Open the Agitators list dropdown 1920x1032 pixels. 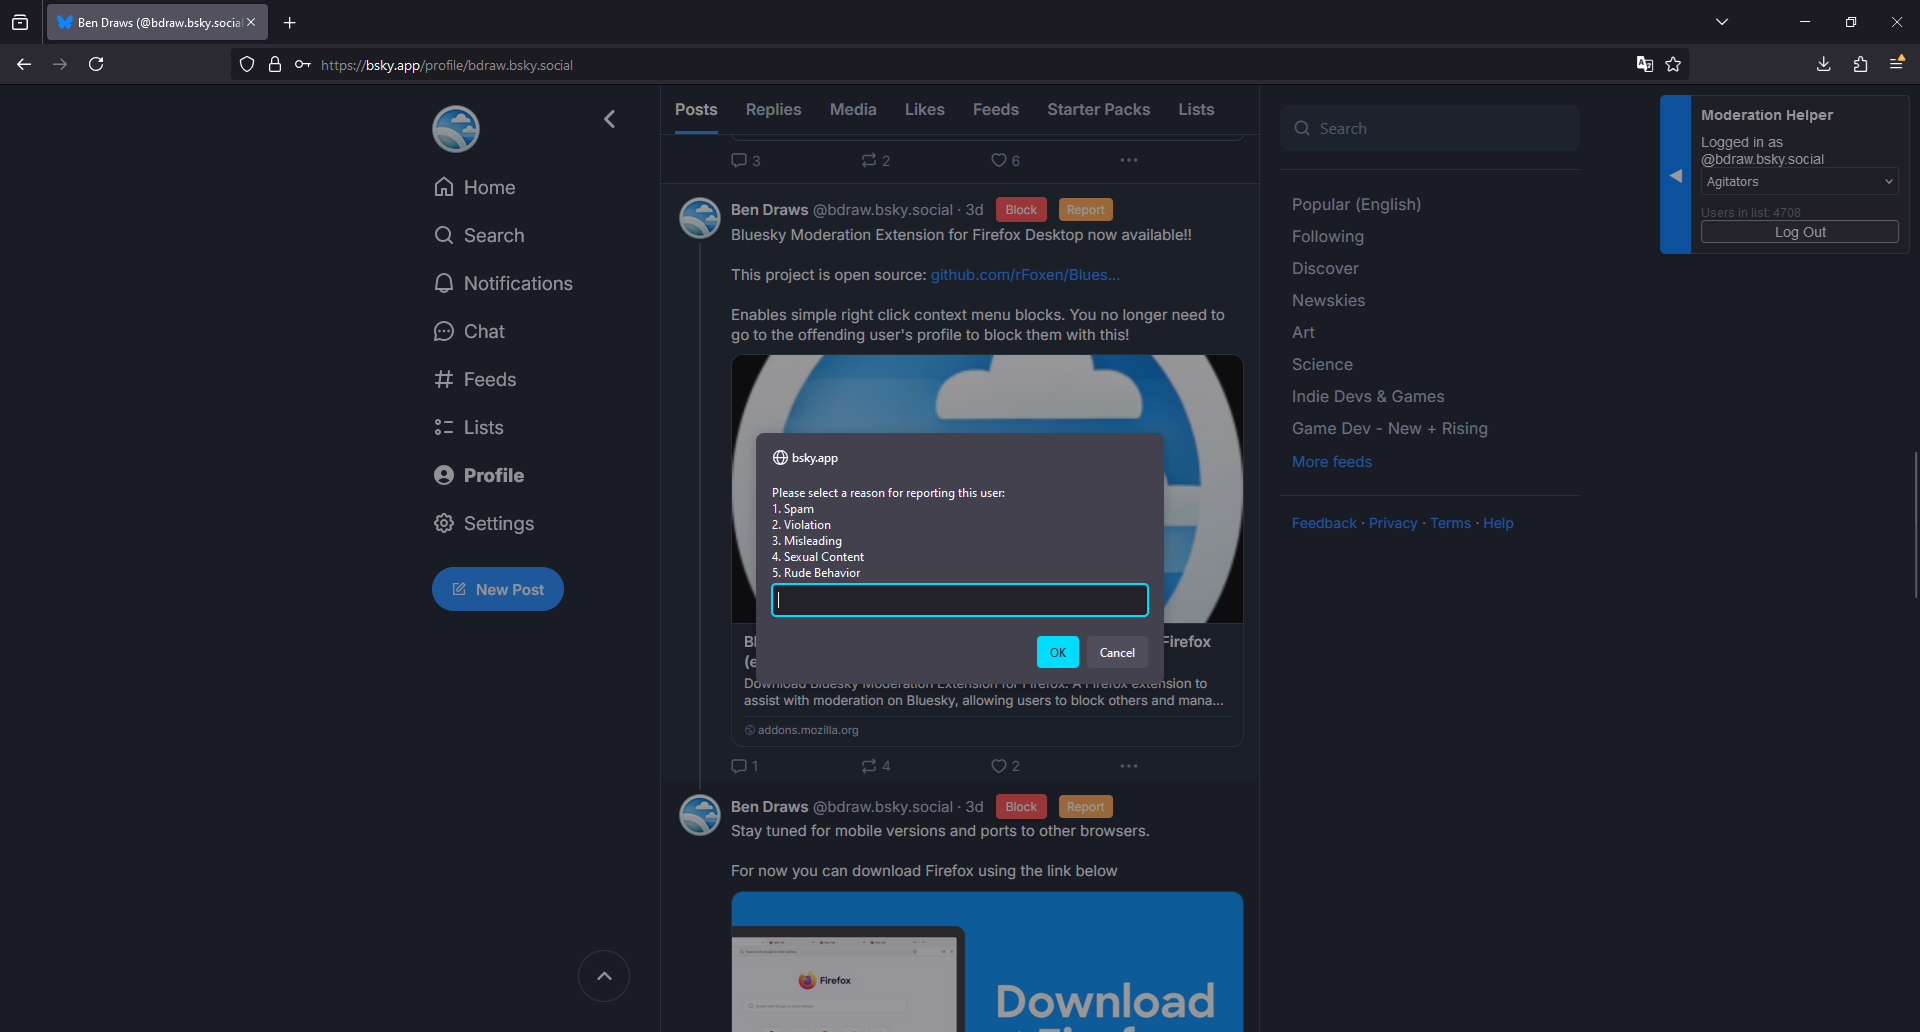click(x=1799, y=182)
